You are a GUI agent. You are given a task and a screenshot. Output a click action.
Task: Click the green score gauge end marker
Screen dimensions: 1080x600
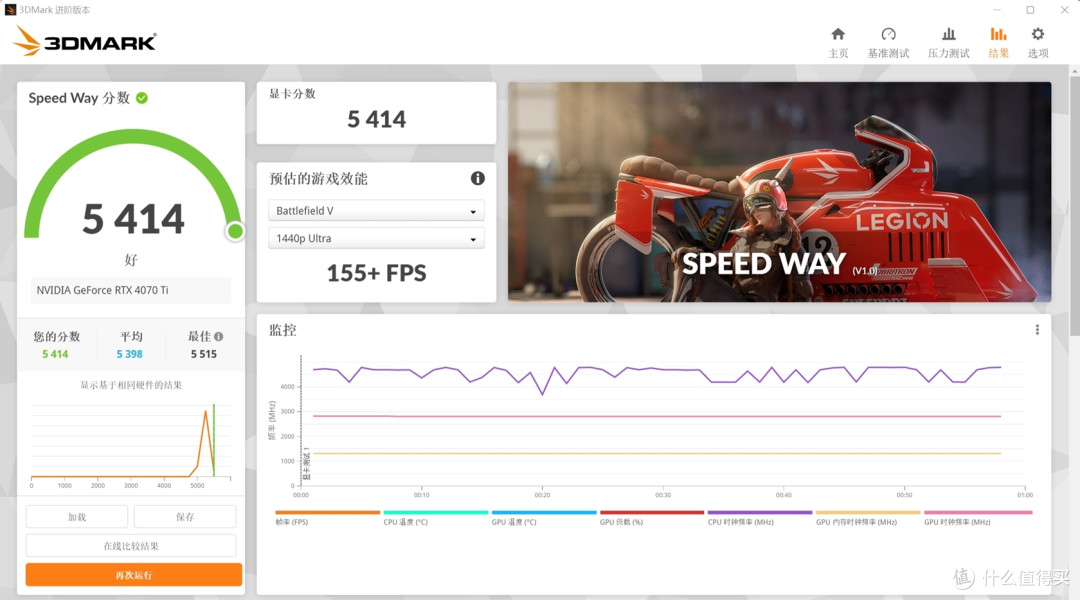click(235, 231)
